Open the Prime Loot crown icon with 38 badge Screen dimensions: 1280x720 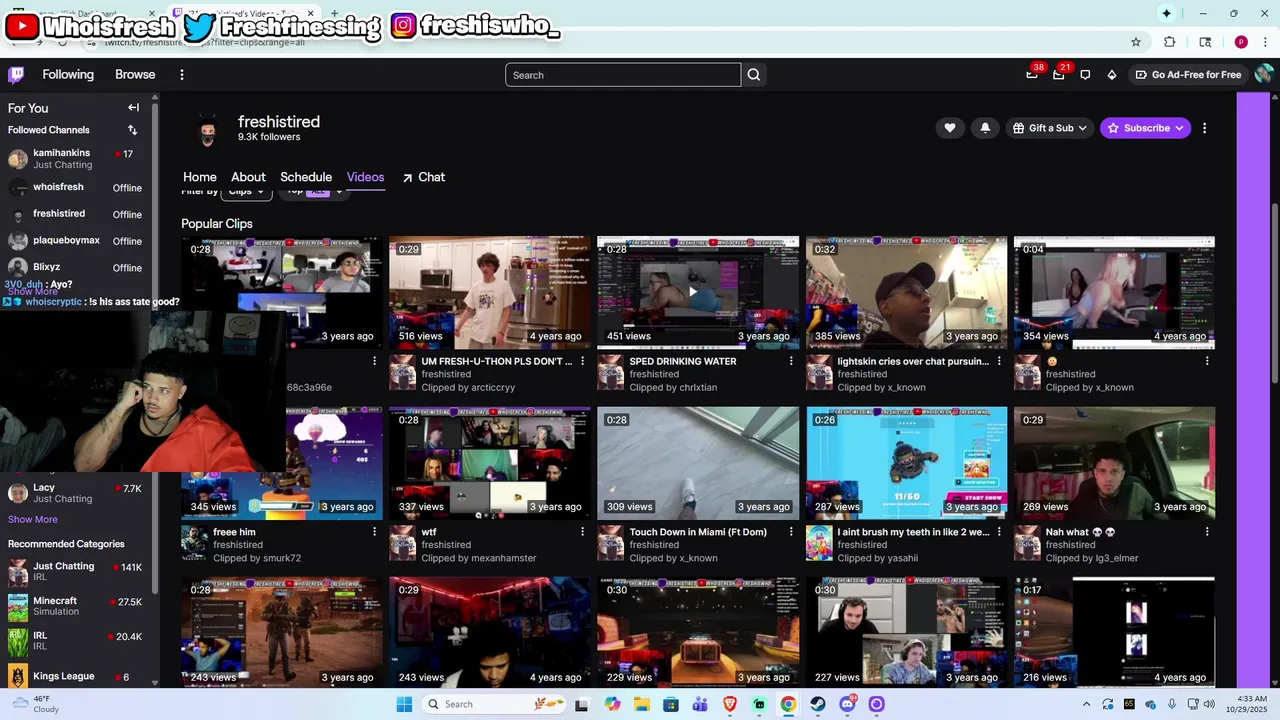1032,75
